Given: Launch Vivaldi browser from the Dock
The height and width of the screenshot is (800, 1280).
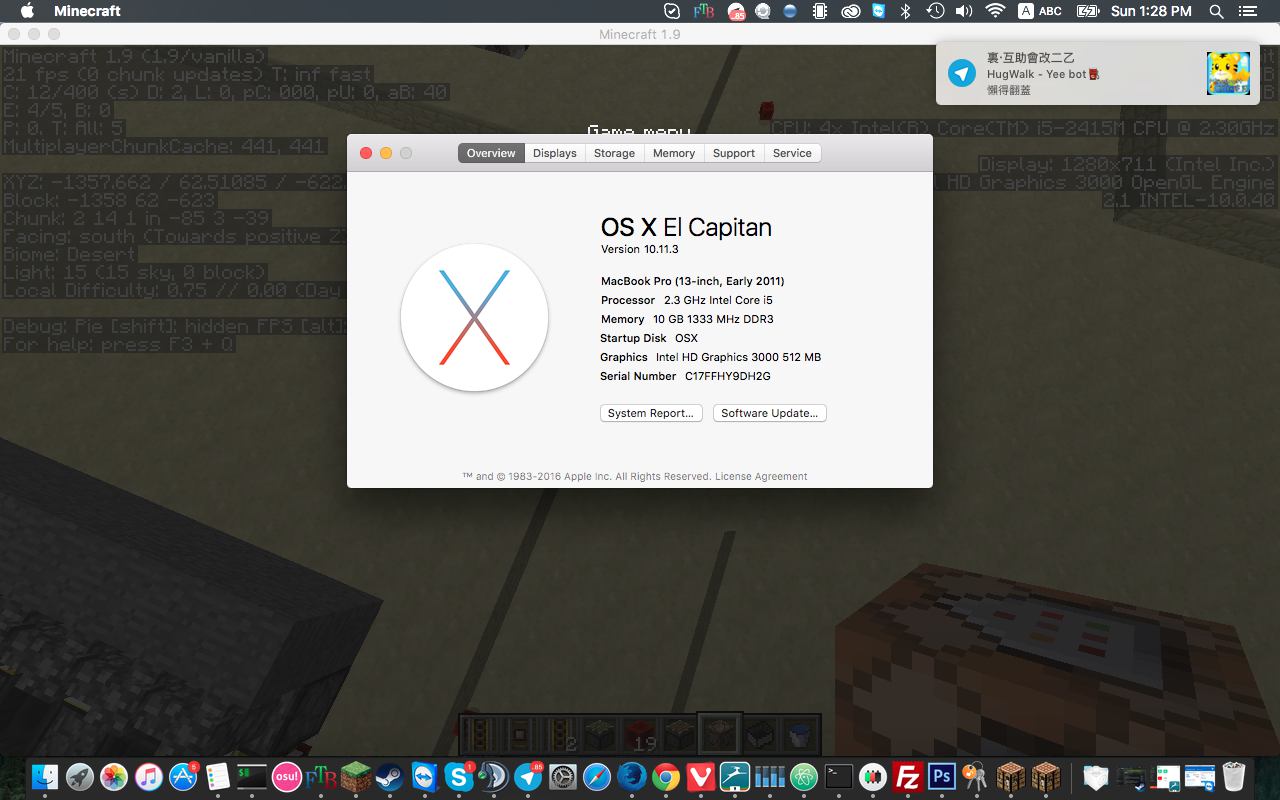Looking at the screenshot, I should pos(701,776).
